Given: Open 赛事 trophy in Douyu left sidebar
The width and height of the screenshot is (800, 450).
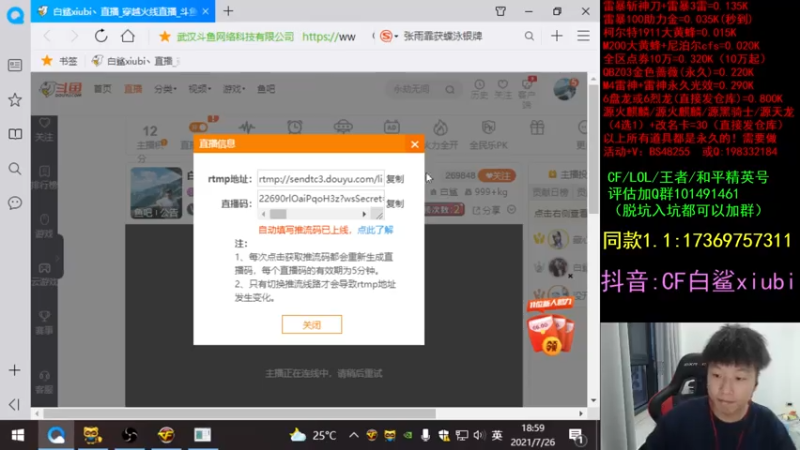Looking at the screenshot, I should click(44, 322).
